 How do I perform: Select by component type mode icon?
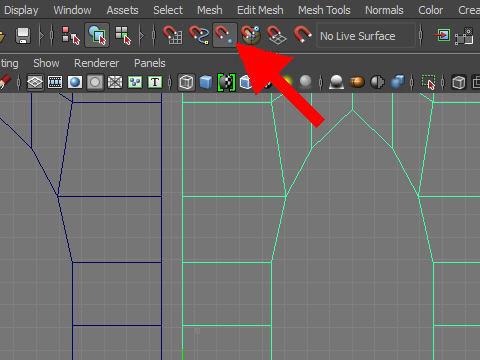pos(123,35)
